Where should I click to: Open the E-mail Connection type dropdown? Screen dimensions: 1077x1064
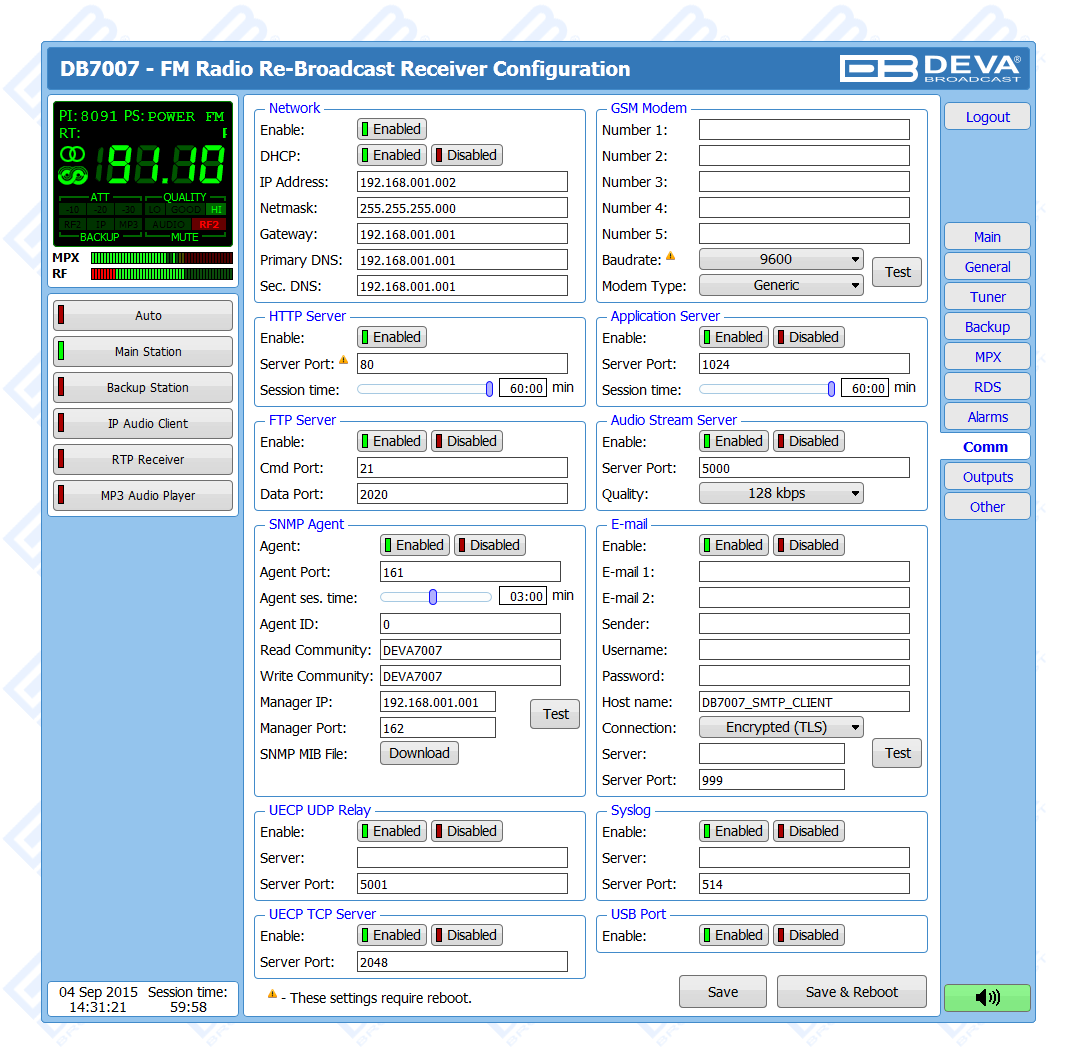[780, 727]
